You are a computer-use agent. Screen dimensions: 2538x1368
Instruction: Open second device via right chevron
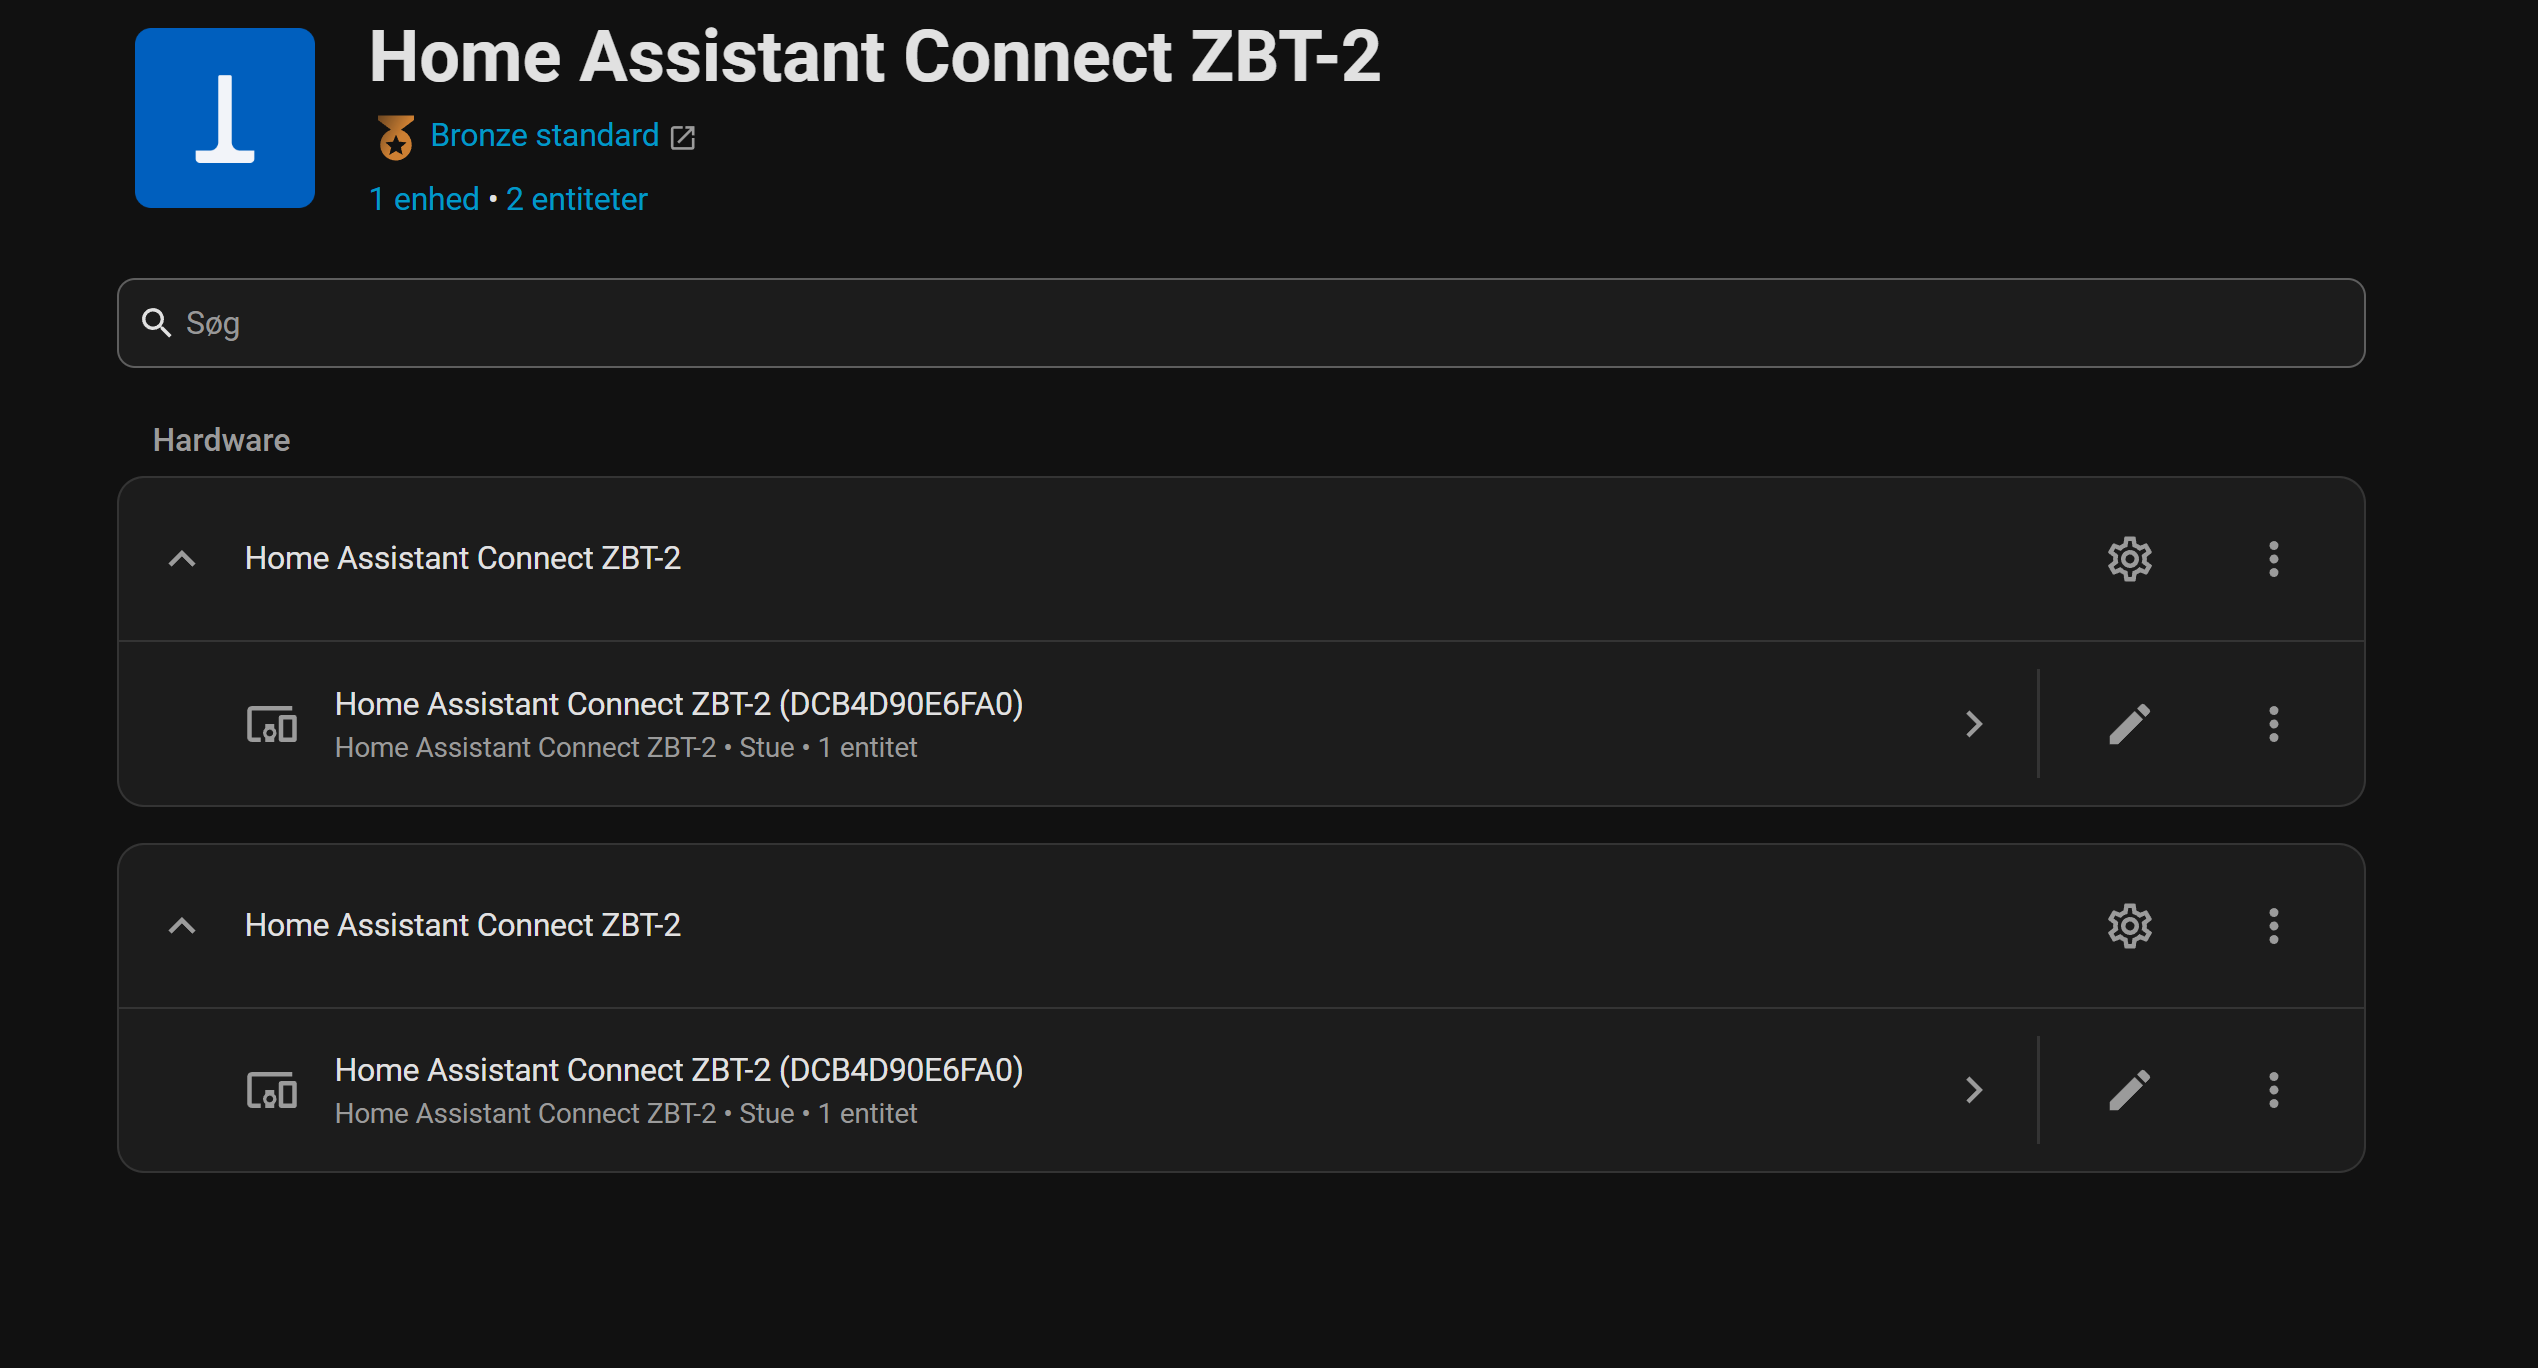pyautogui.click(x=1974, y=1090)
